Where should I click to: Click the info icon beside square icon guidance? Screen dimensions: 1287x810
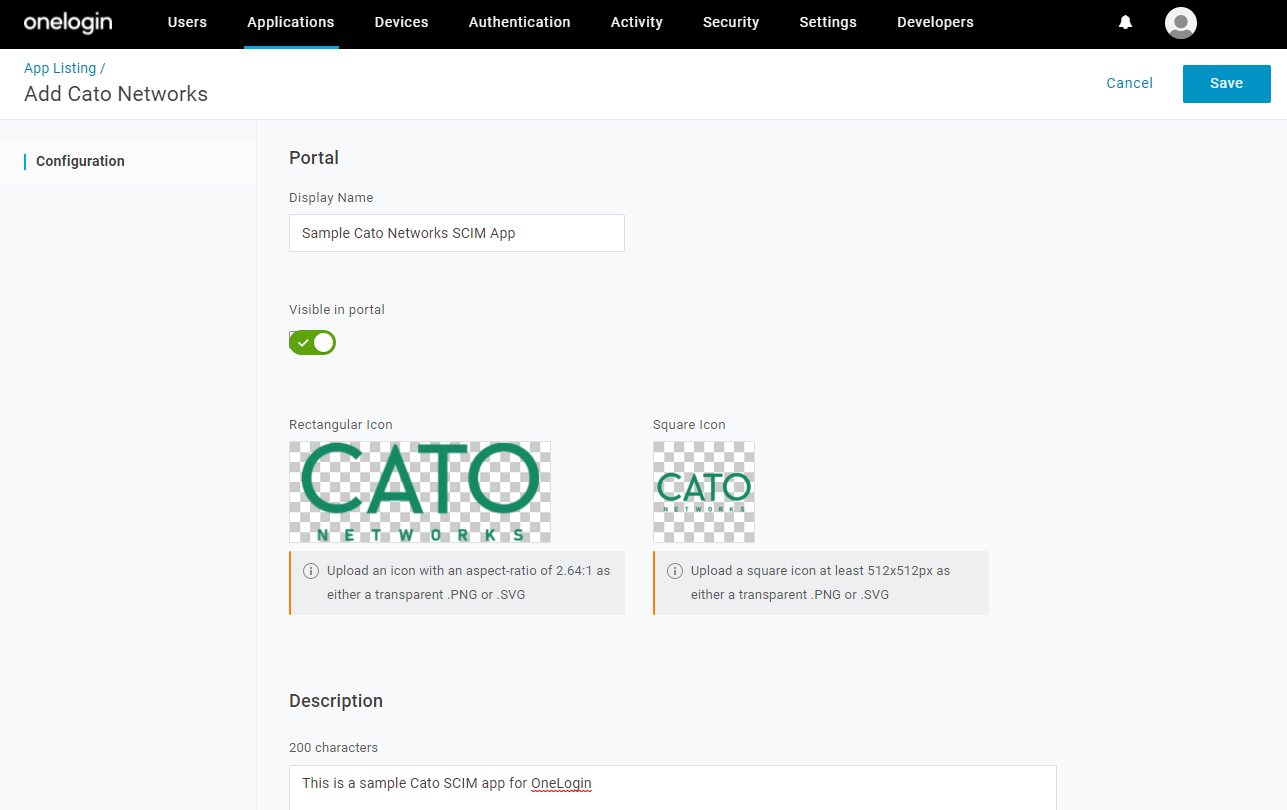click(675, 570)
